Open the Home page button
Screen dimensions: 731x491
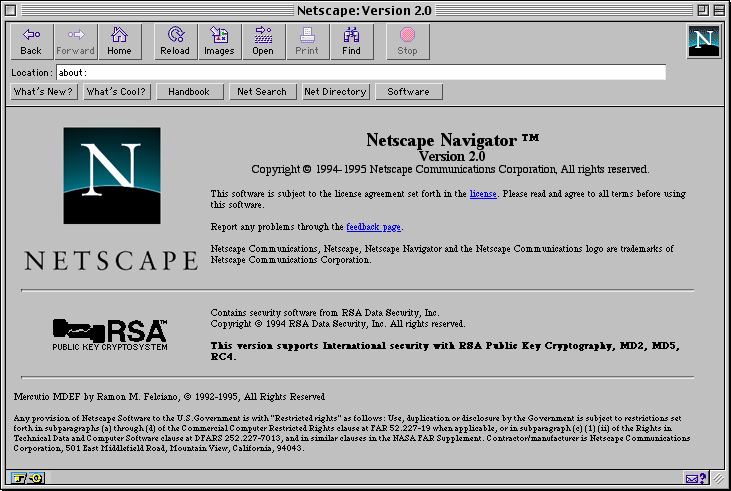pyautogui.click(x=119, y=41)
